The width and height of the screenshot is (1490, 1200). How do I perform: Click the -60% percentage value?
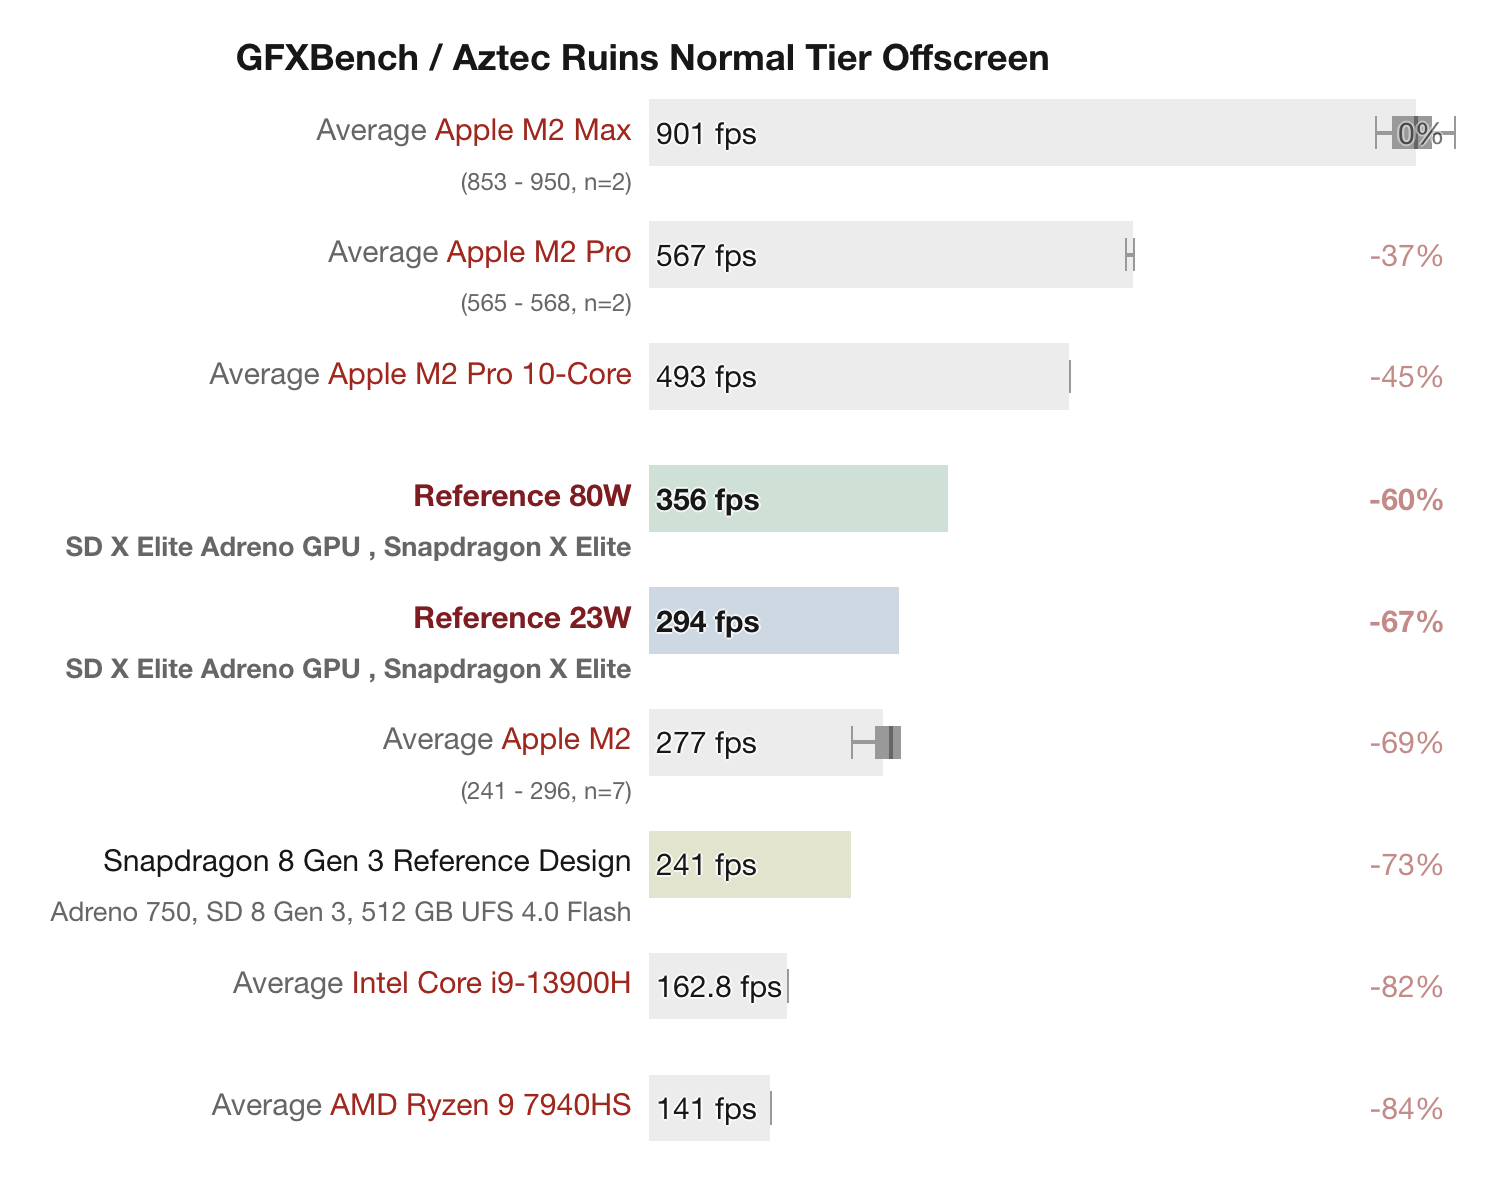(x=1405, y=500)
